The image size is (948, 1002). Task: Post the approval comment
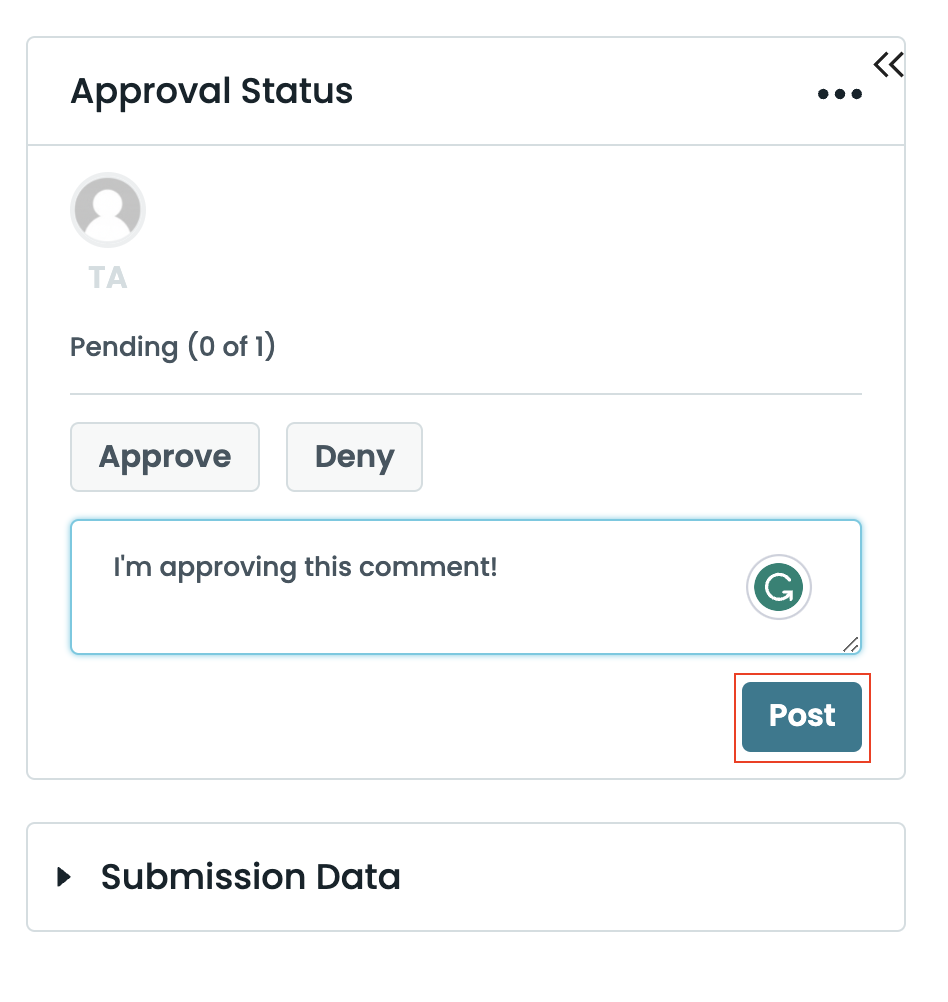click(802, 716)
